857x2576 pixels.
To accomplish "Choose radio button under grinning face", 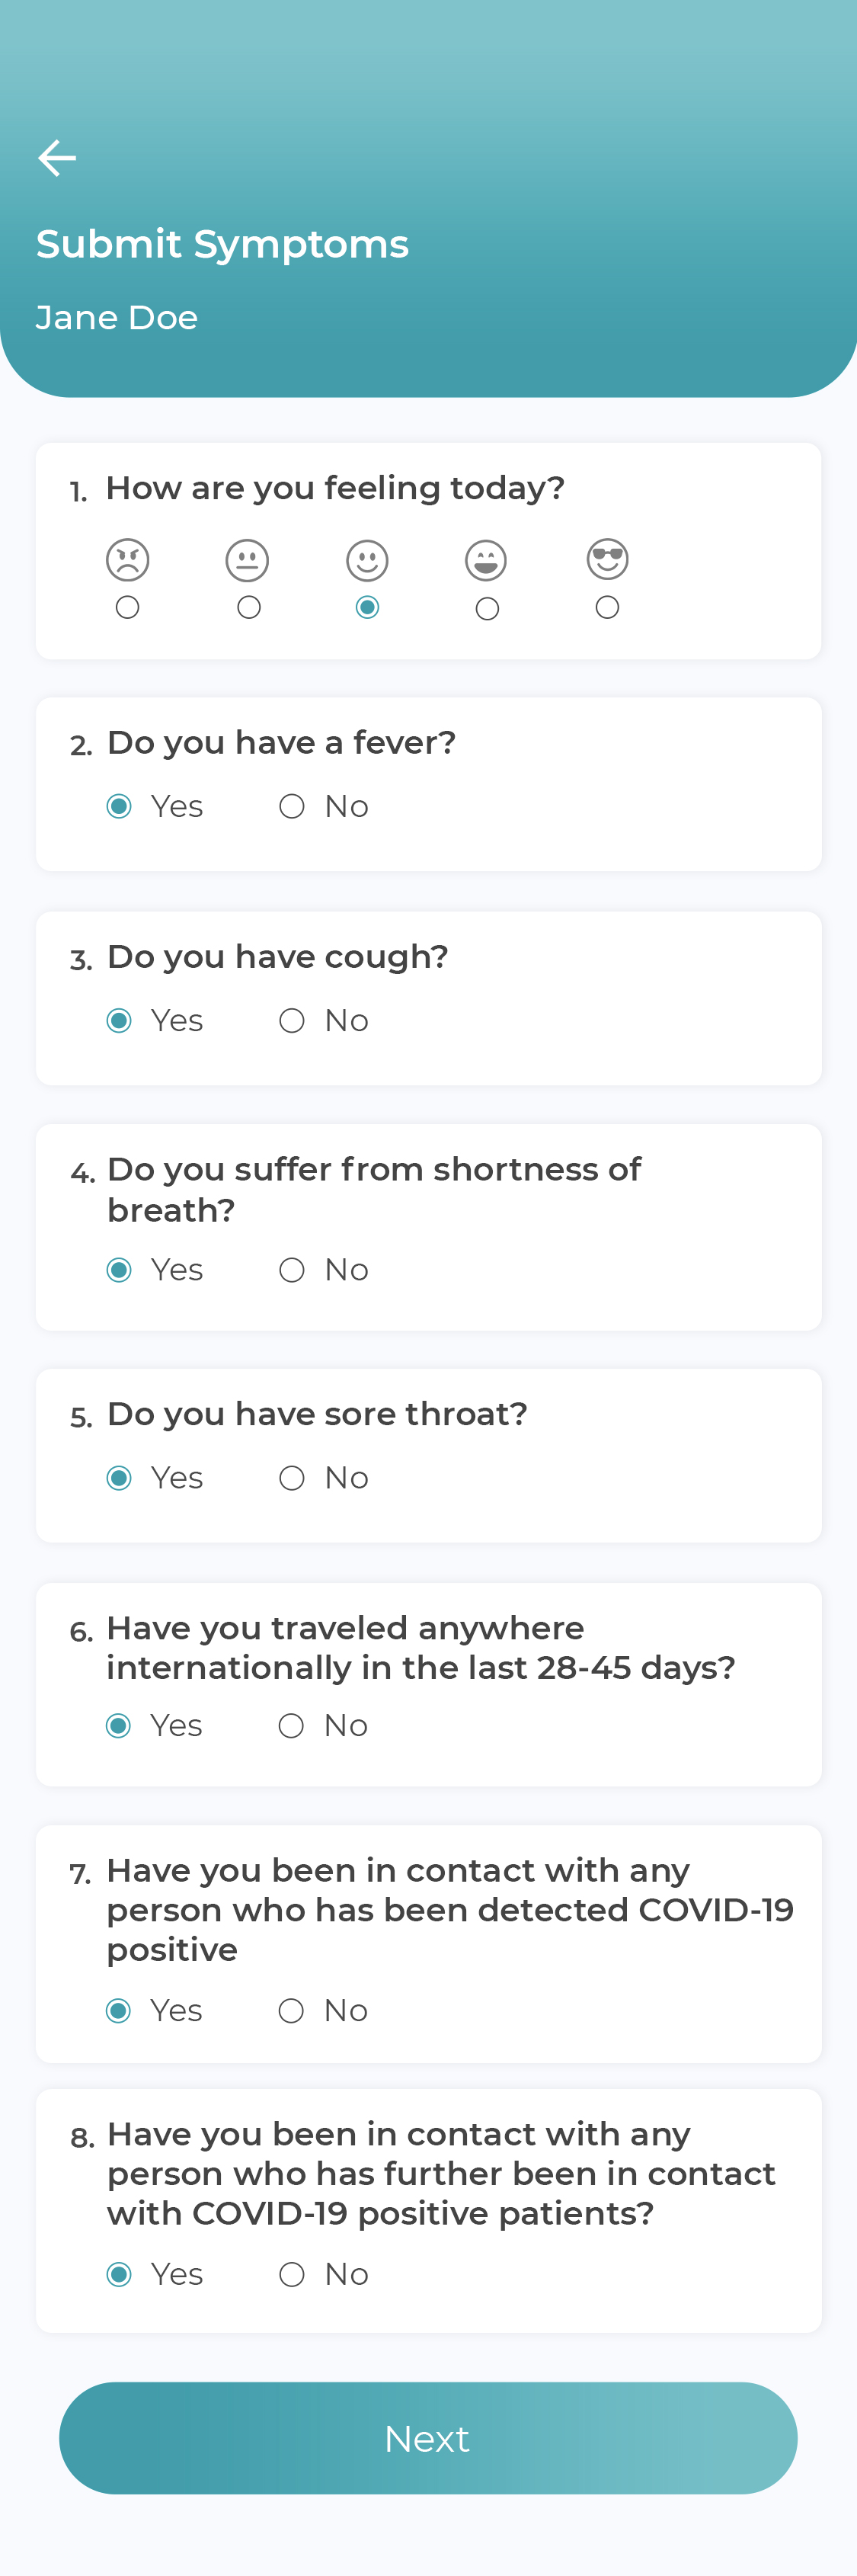I will [487, 608].
